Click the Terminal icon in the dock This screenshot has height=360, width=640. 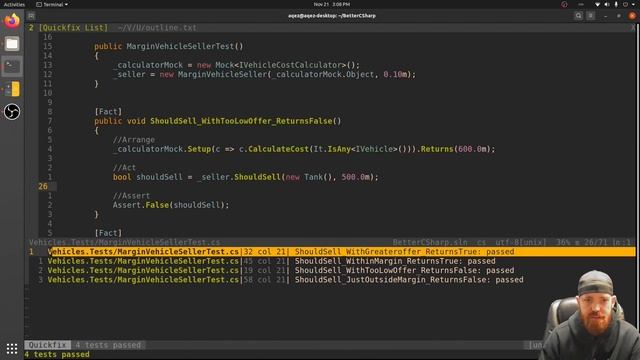(x=12, y=66)
